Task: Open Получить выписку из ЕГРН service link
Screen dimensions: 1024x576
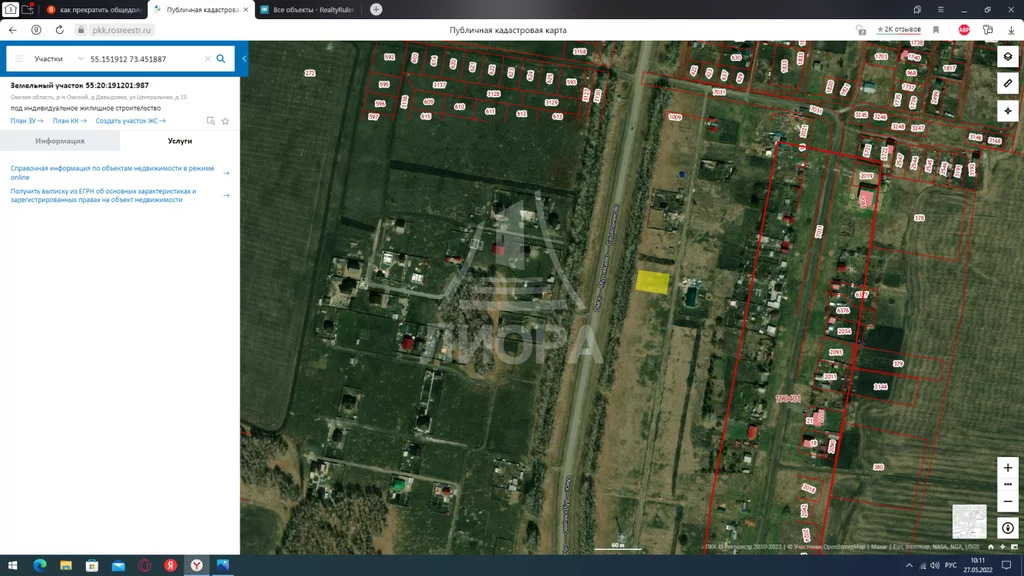Action: pyautogui.click(x=103, y=195)
